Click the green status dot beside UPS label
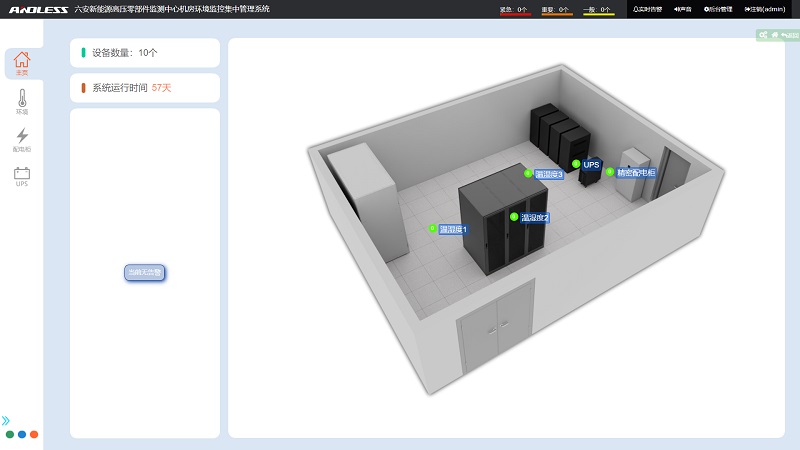 pyautogui.click(x=576, y=163)
